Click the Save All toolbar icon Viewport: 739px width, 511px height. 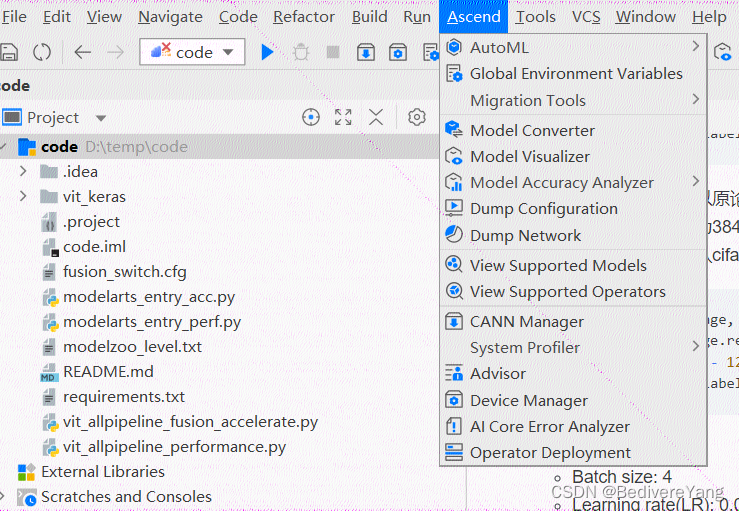click(x=8, y=52)
